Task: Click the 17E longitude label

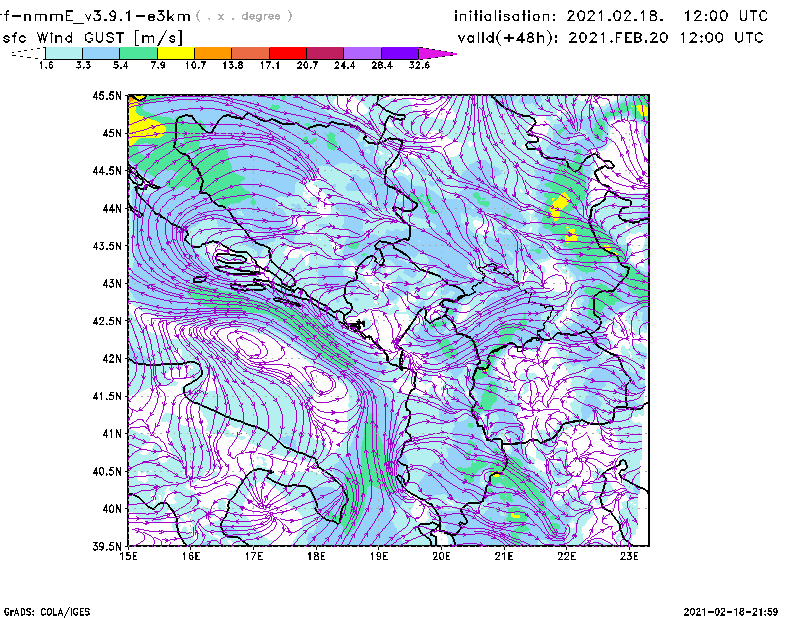Action: [x=254, y=556]
